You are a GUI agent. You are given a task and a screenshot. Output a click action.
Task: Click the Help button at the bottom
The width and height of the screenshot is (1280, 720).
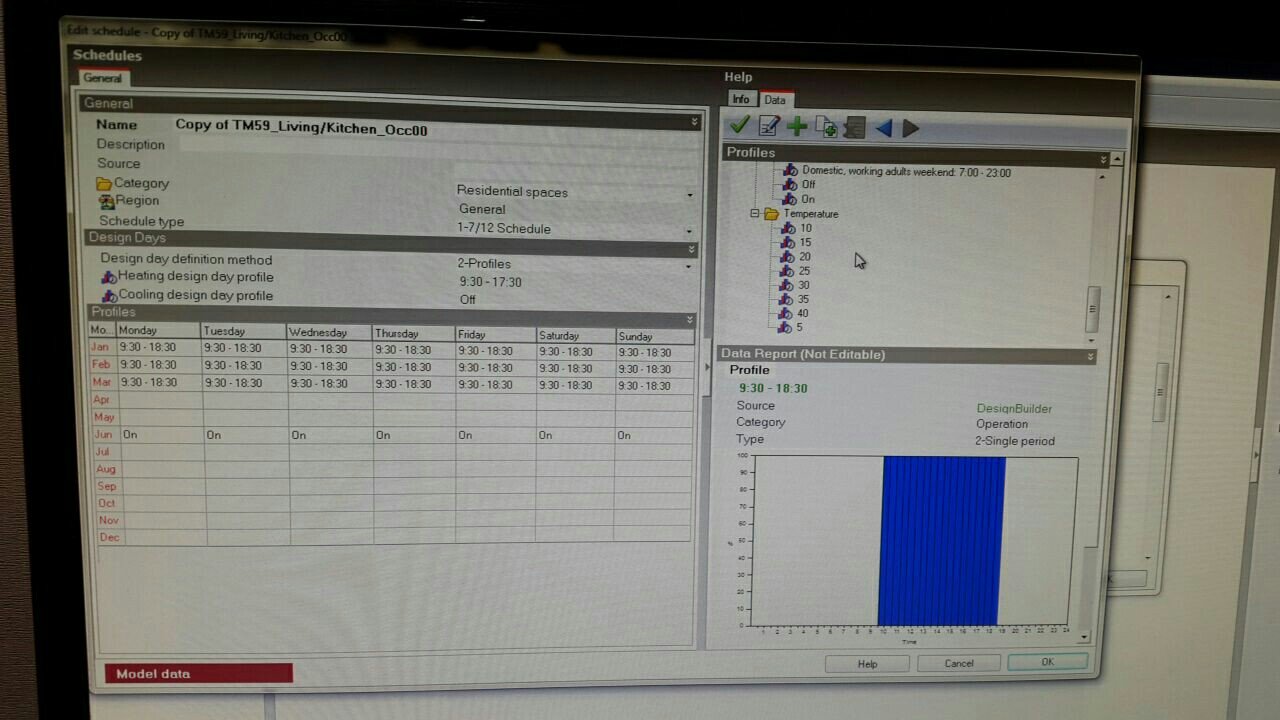(867, 664)
